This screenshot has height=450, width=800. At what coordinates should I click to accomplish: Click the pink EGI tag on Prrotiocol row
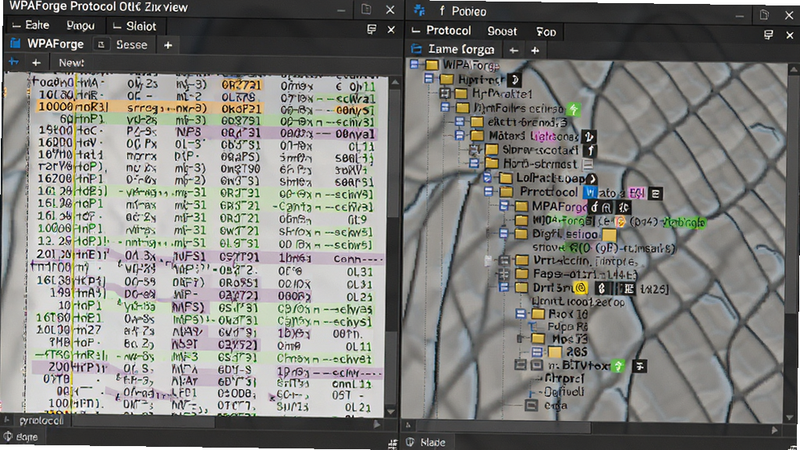[637, 193]
